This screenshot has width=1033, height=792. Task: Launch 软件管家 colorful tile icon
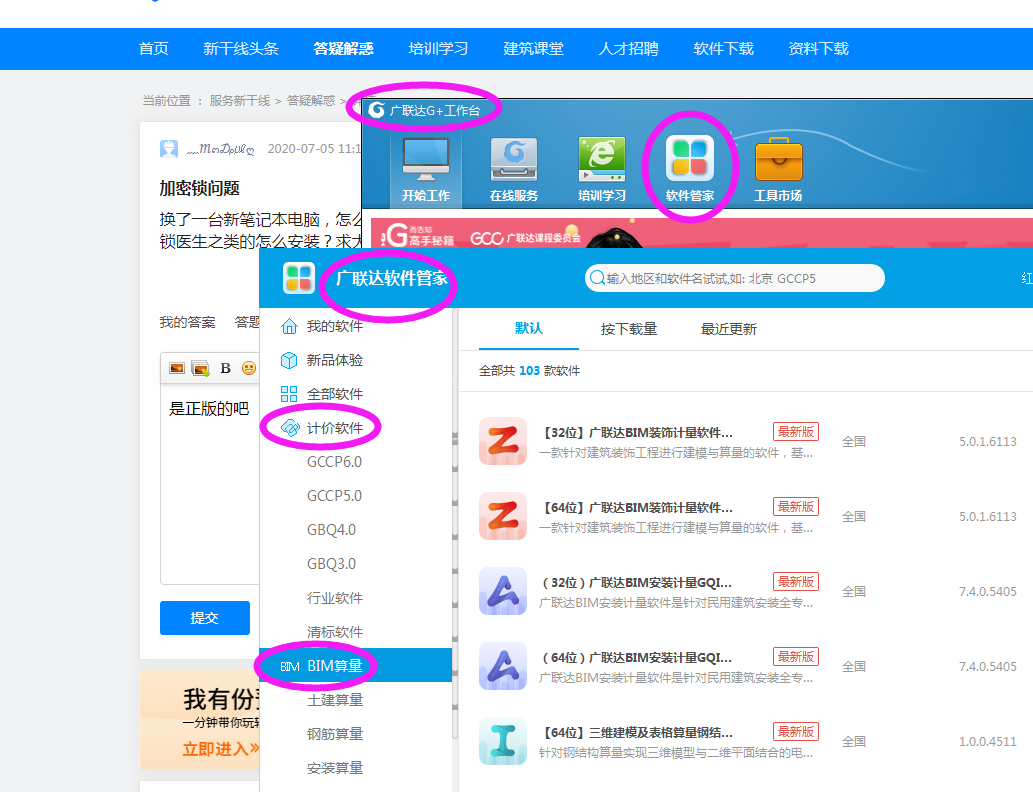pyautogui.click(x=690, y=158)
